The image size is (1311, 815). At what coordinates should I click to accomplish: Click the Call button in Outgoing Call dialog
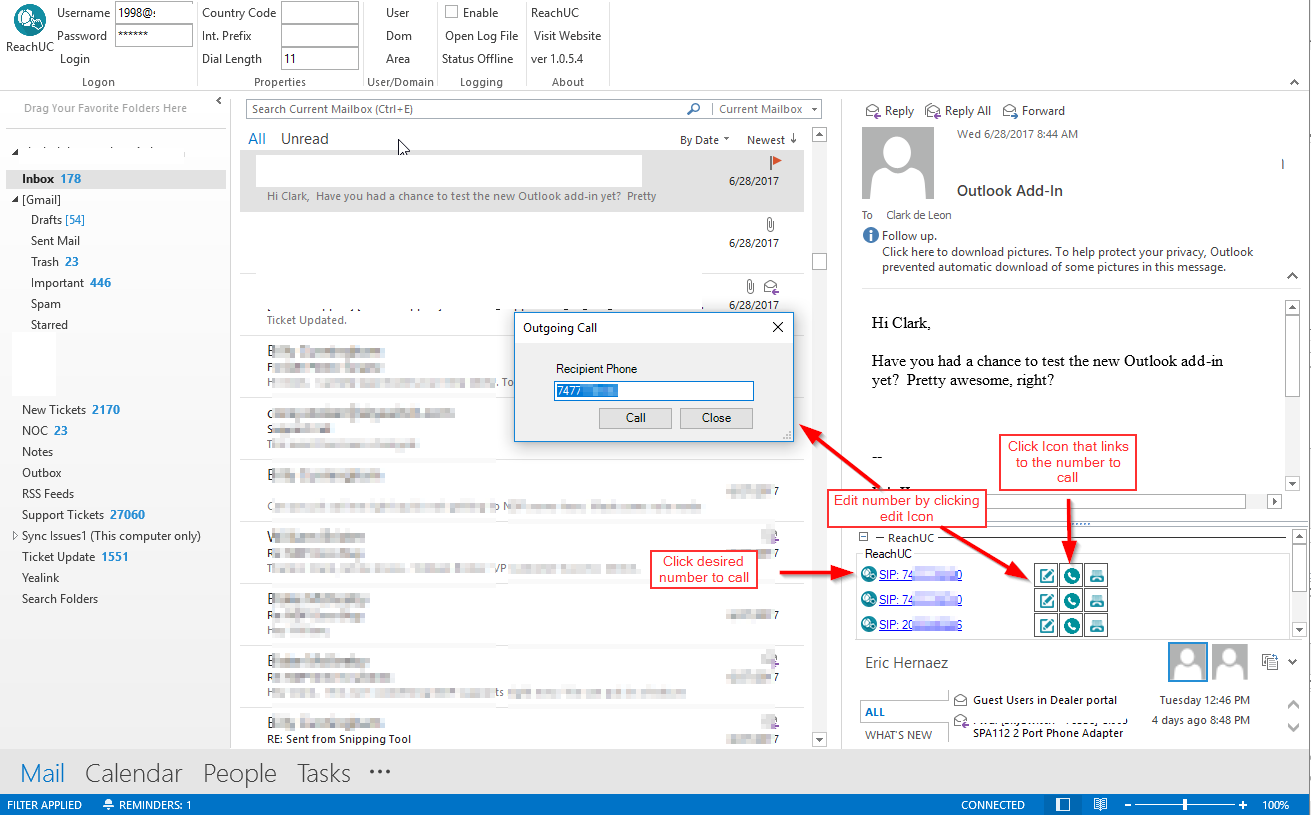tap(636, 418)
